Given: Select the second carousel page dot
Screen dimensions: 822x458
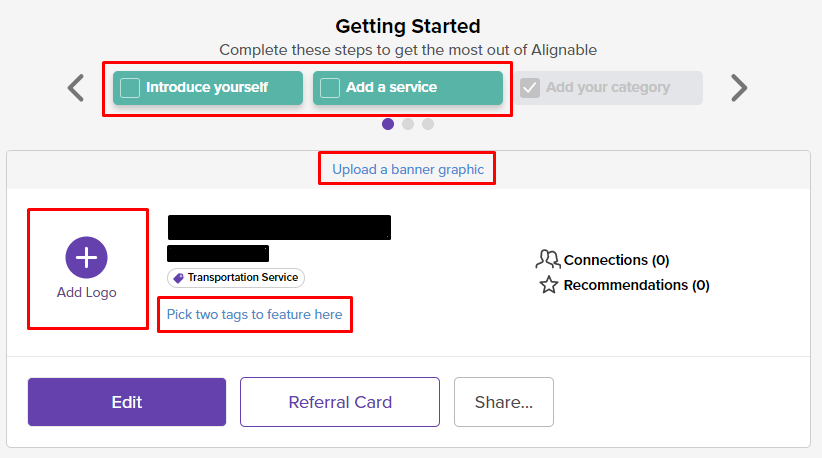Looking at the screenshot, I should (408, 124).
